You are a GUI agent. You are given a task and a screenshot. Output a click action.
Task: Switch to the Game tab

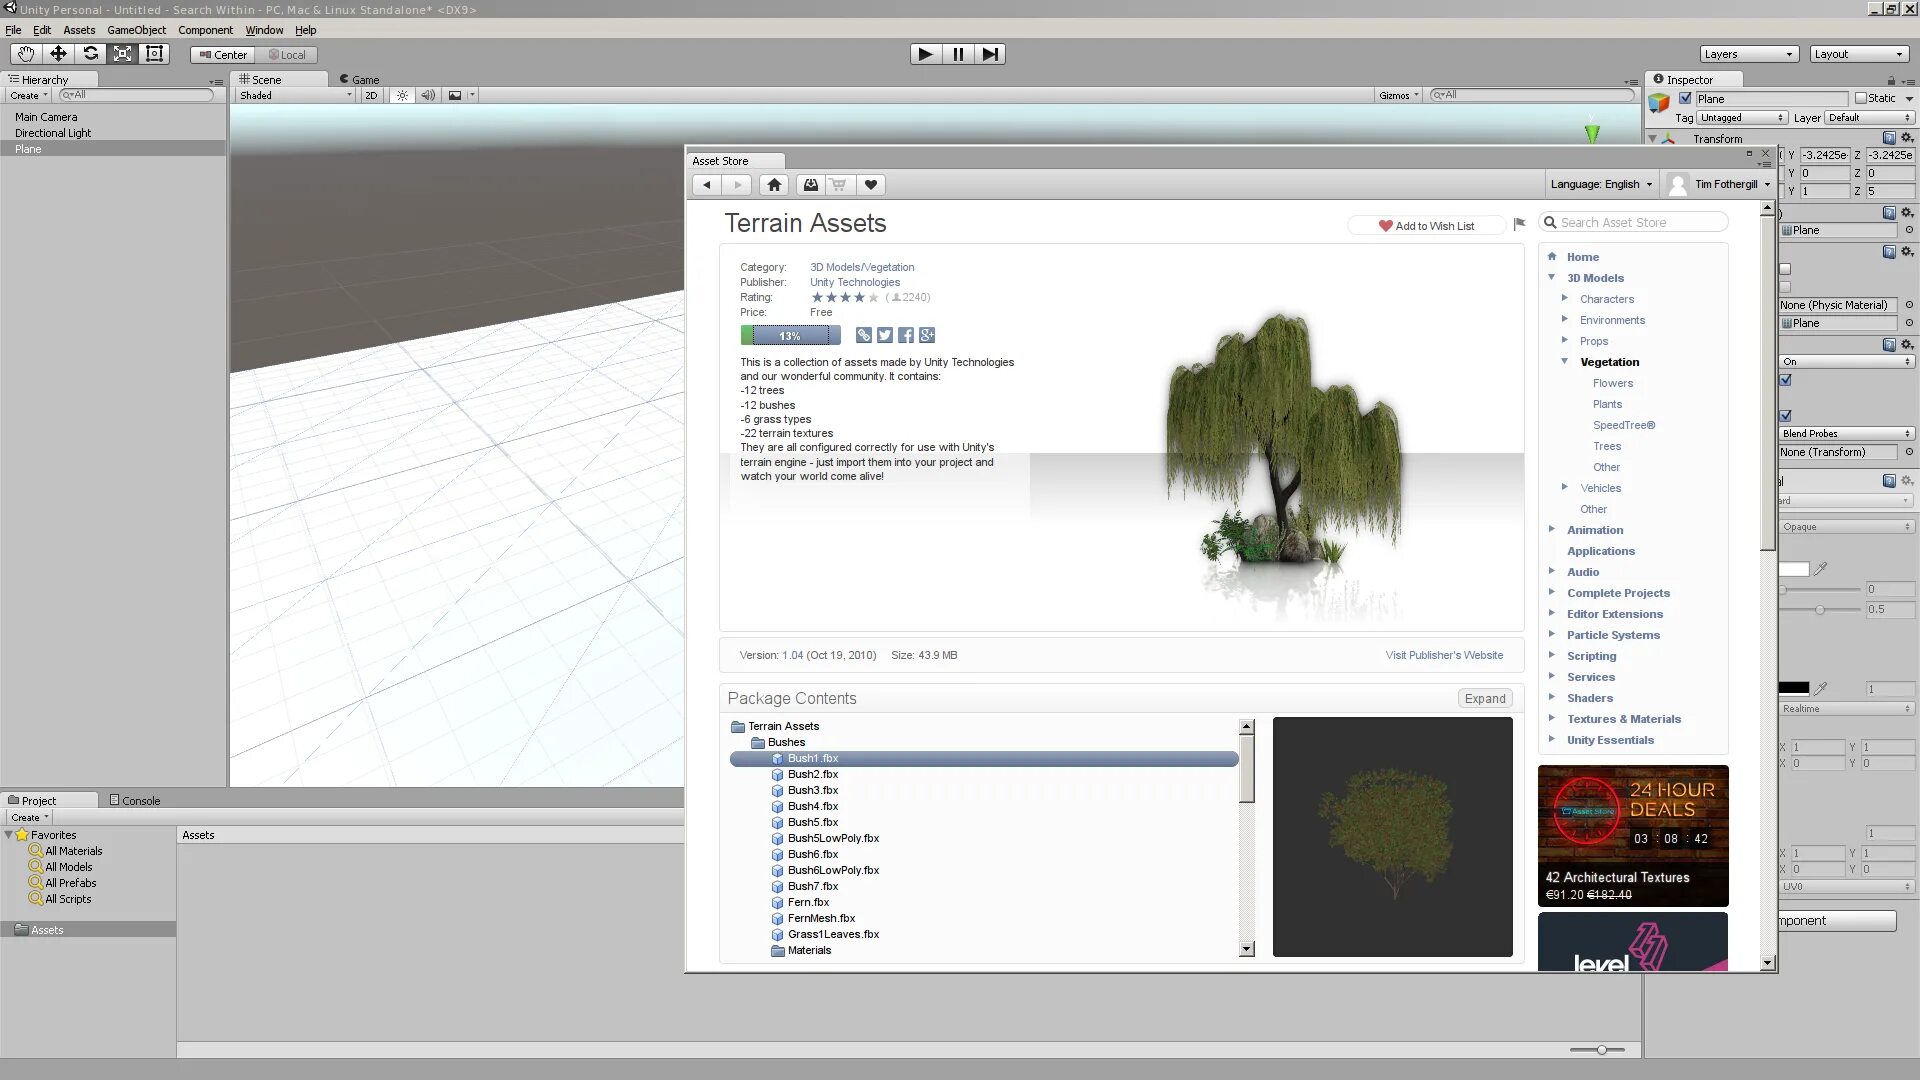point(359,79)
